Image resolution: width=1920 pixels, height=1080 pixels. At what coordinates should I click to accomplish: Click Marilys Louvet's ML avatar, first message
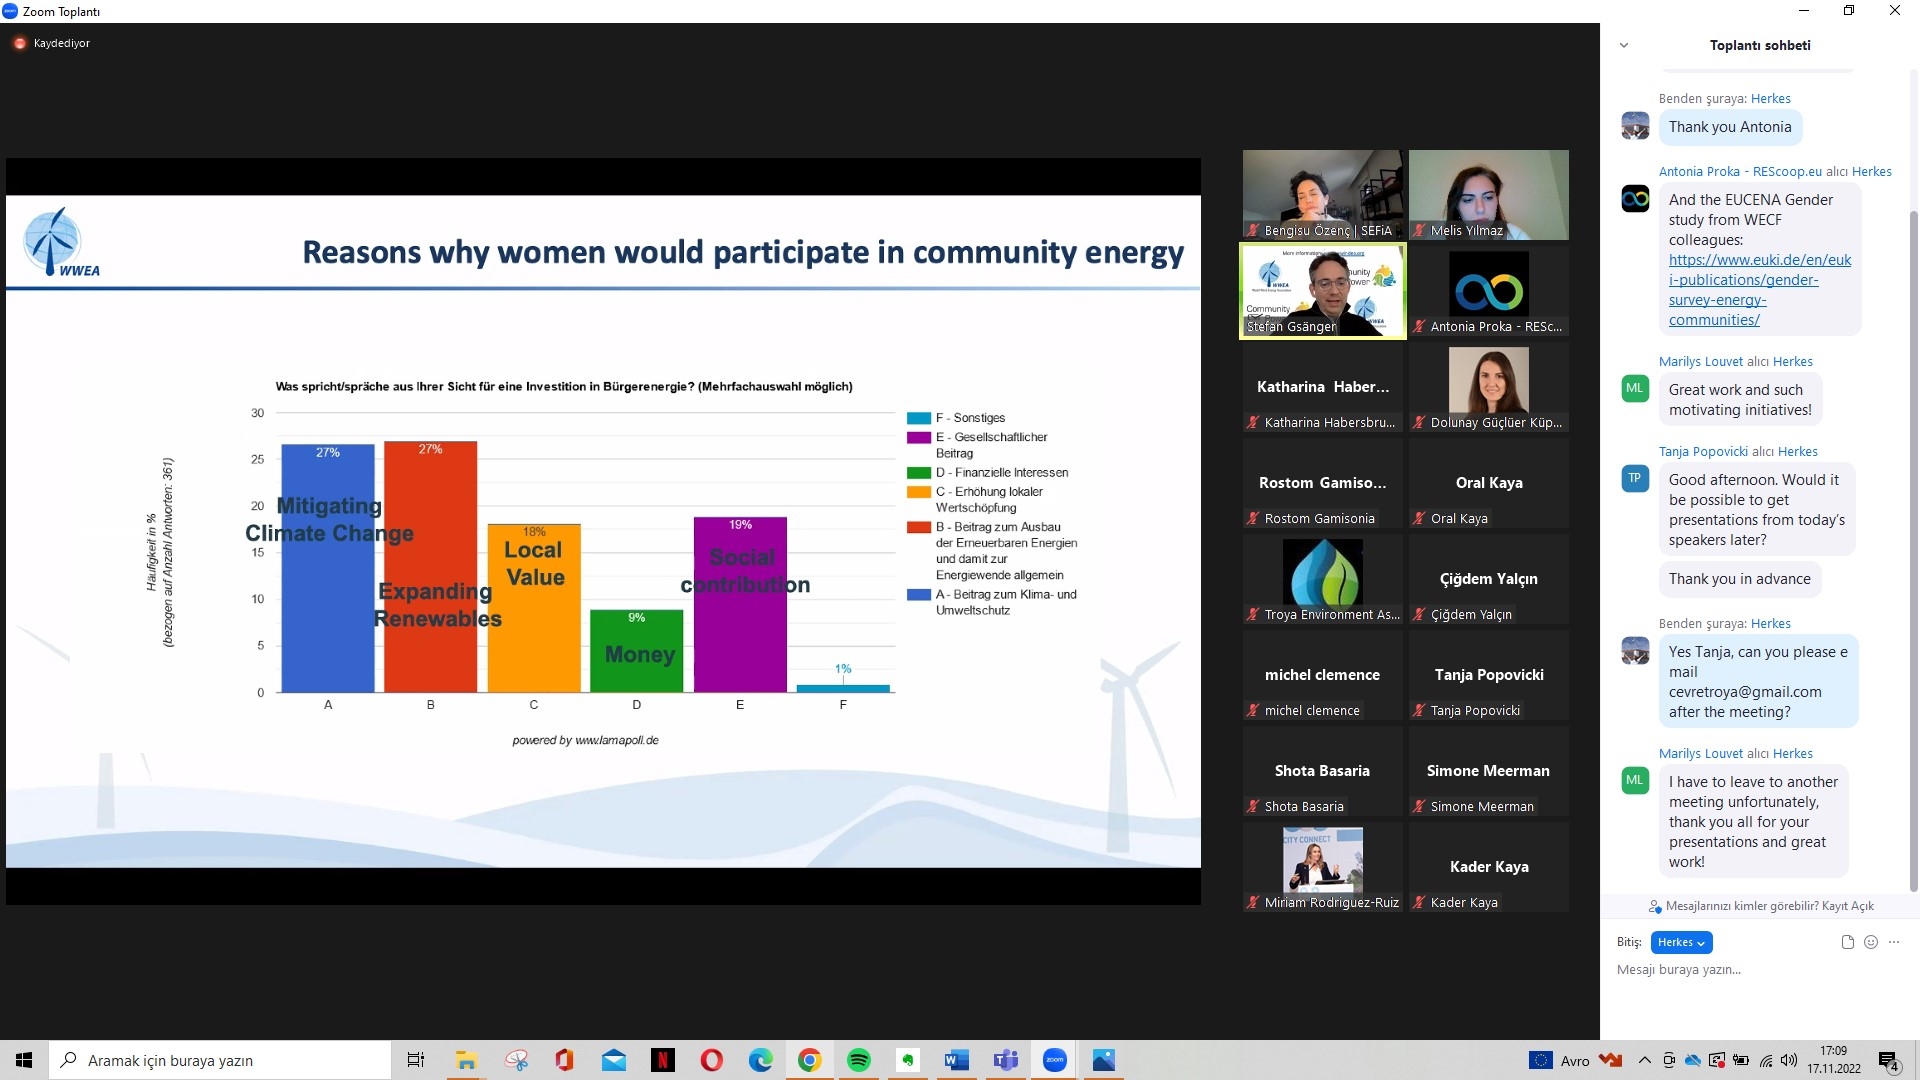click(1635, 388)
